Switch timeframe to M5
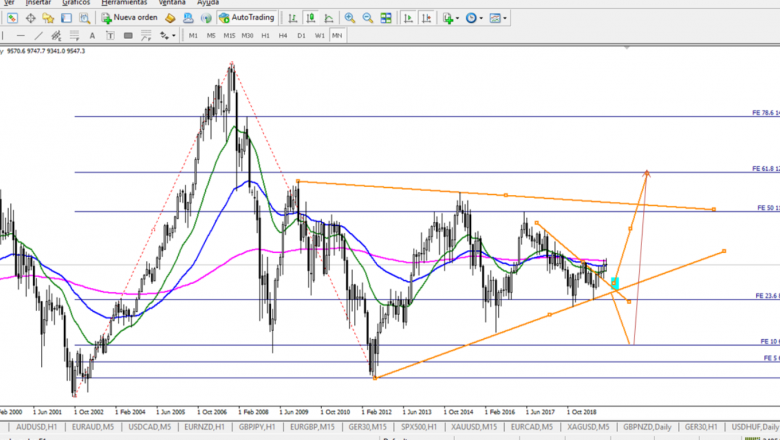This screenshot has height=440, width=780. click(x=211, y=36)
